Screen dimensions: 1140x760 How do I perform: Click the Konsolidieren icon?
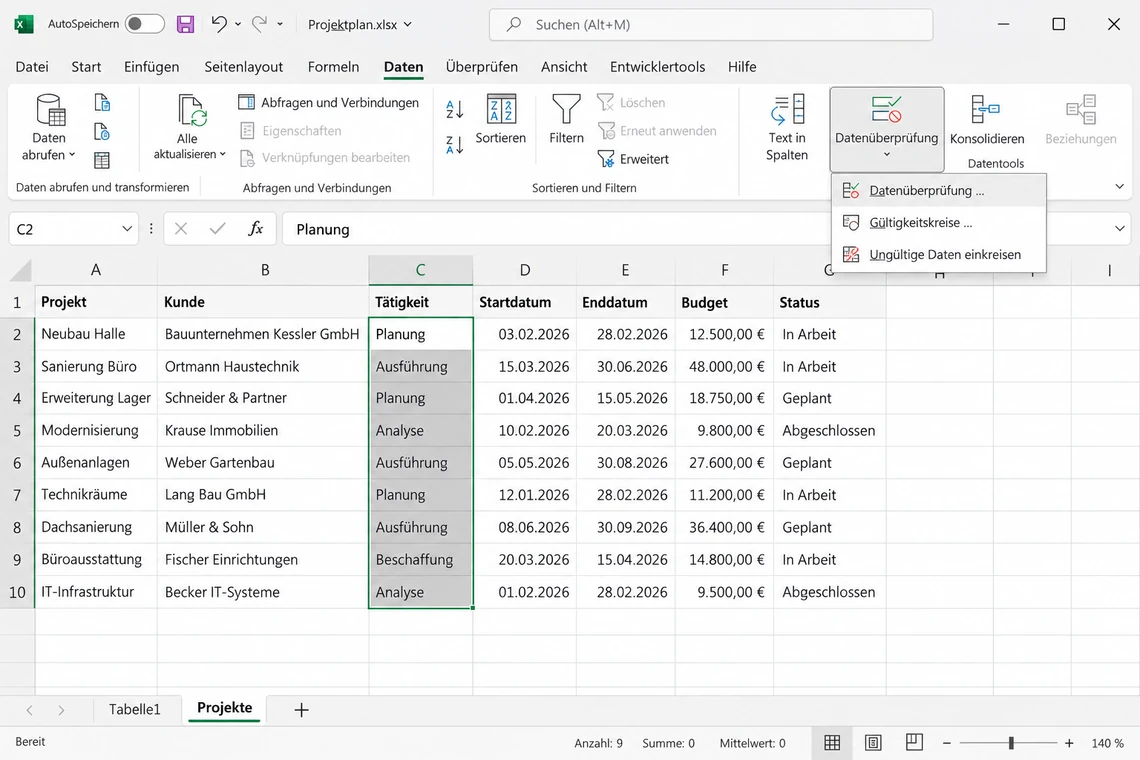(x=986, y=110)
